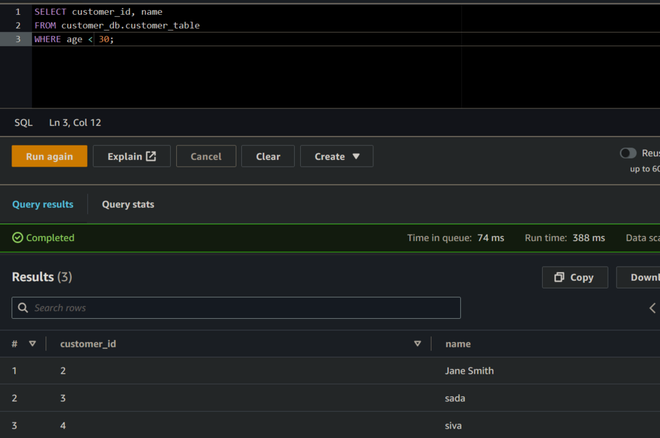Click the external link icon on Explain
Image resolution: width=660 pixels, height=438 pixels.
pos(151,156)
